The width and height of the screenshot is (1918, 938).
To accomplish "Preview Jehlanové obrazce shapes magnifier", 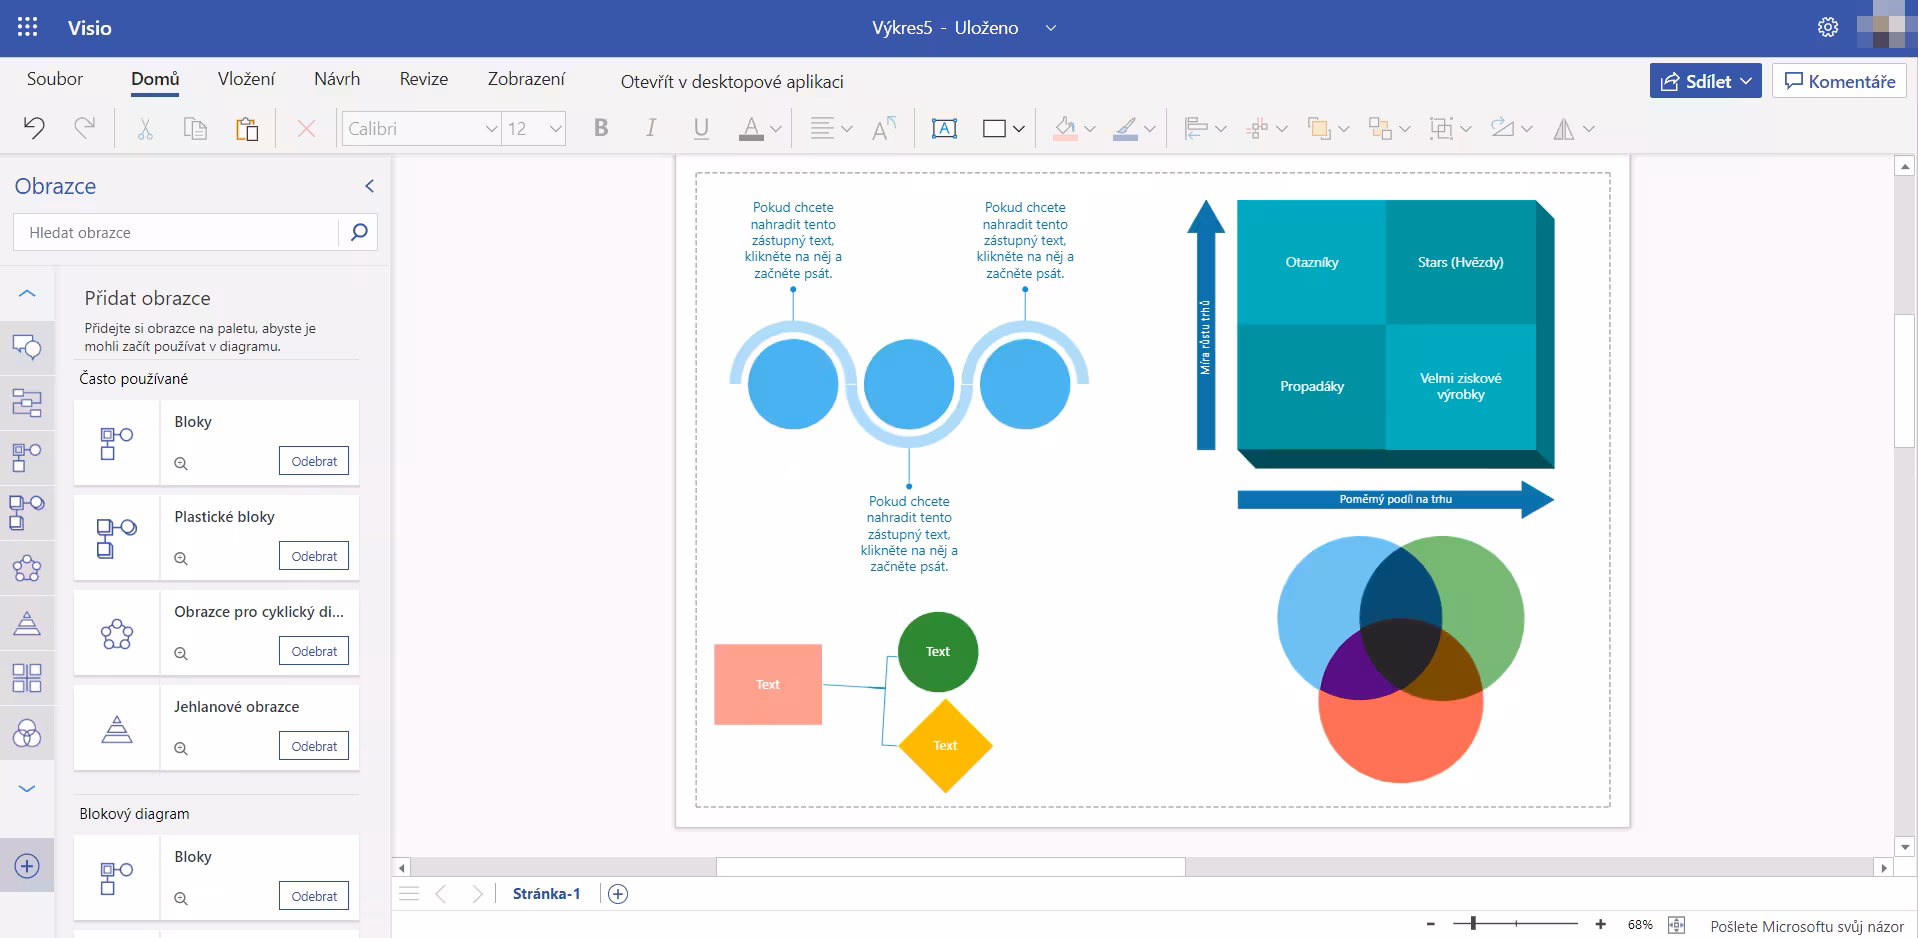I will (181, 748).
